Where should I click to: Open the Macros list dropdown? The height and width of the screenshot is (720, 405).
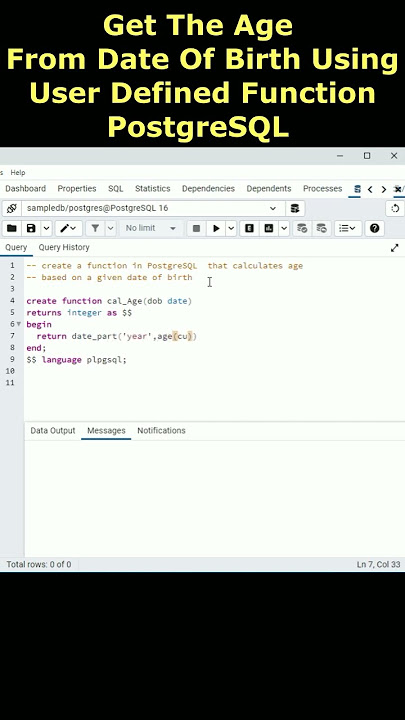coord(348,228)
